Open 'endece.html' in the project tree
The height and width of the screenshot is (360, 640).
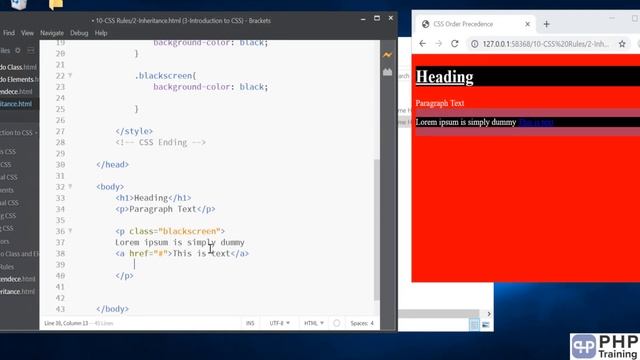[18, 279]
